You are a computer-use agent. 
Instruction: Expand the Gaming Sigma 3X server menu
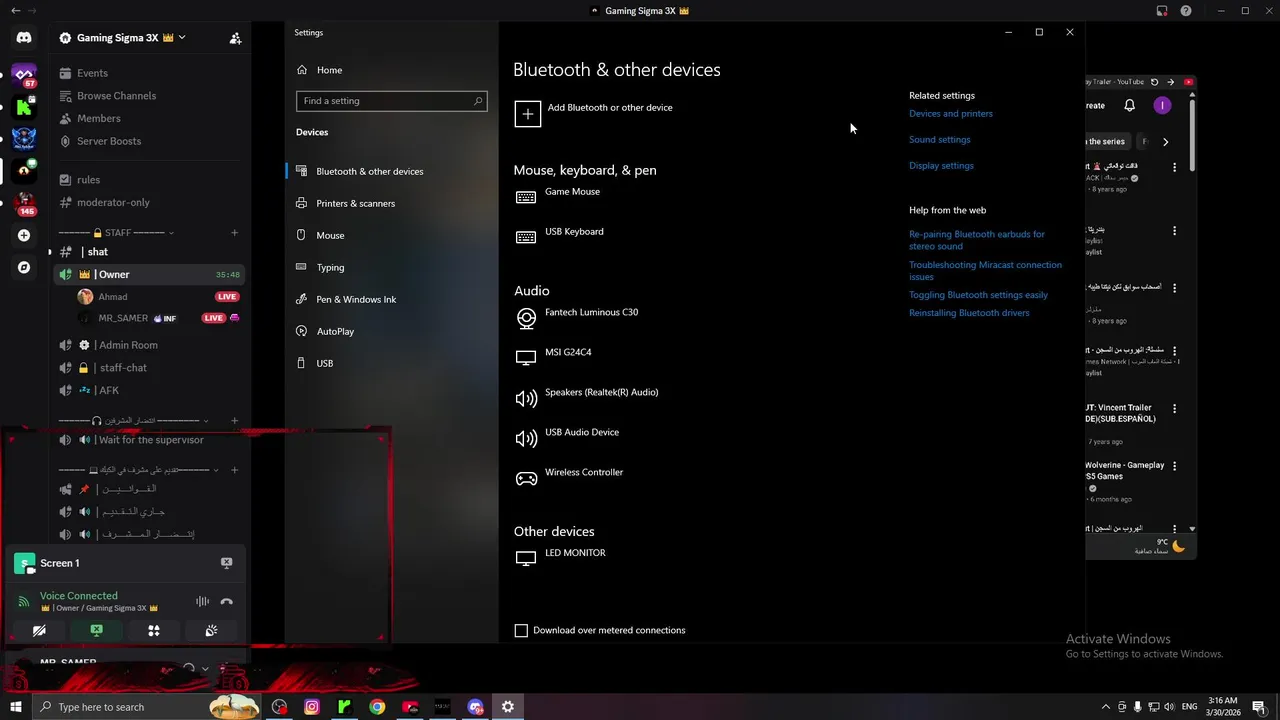click(x=126, y=38)
